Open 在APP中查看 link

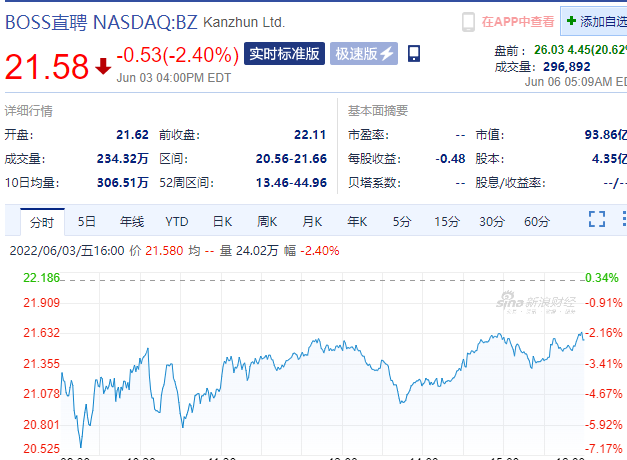(518, 22)
